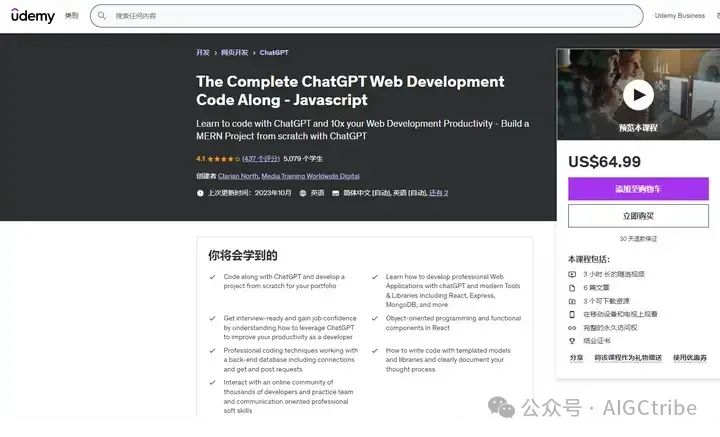
Task: Click the price US$64.99 text
Action: point(604,162)
